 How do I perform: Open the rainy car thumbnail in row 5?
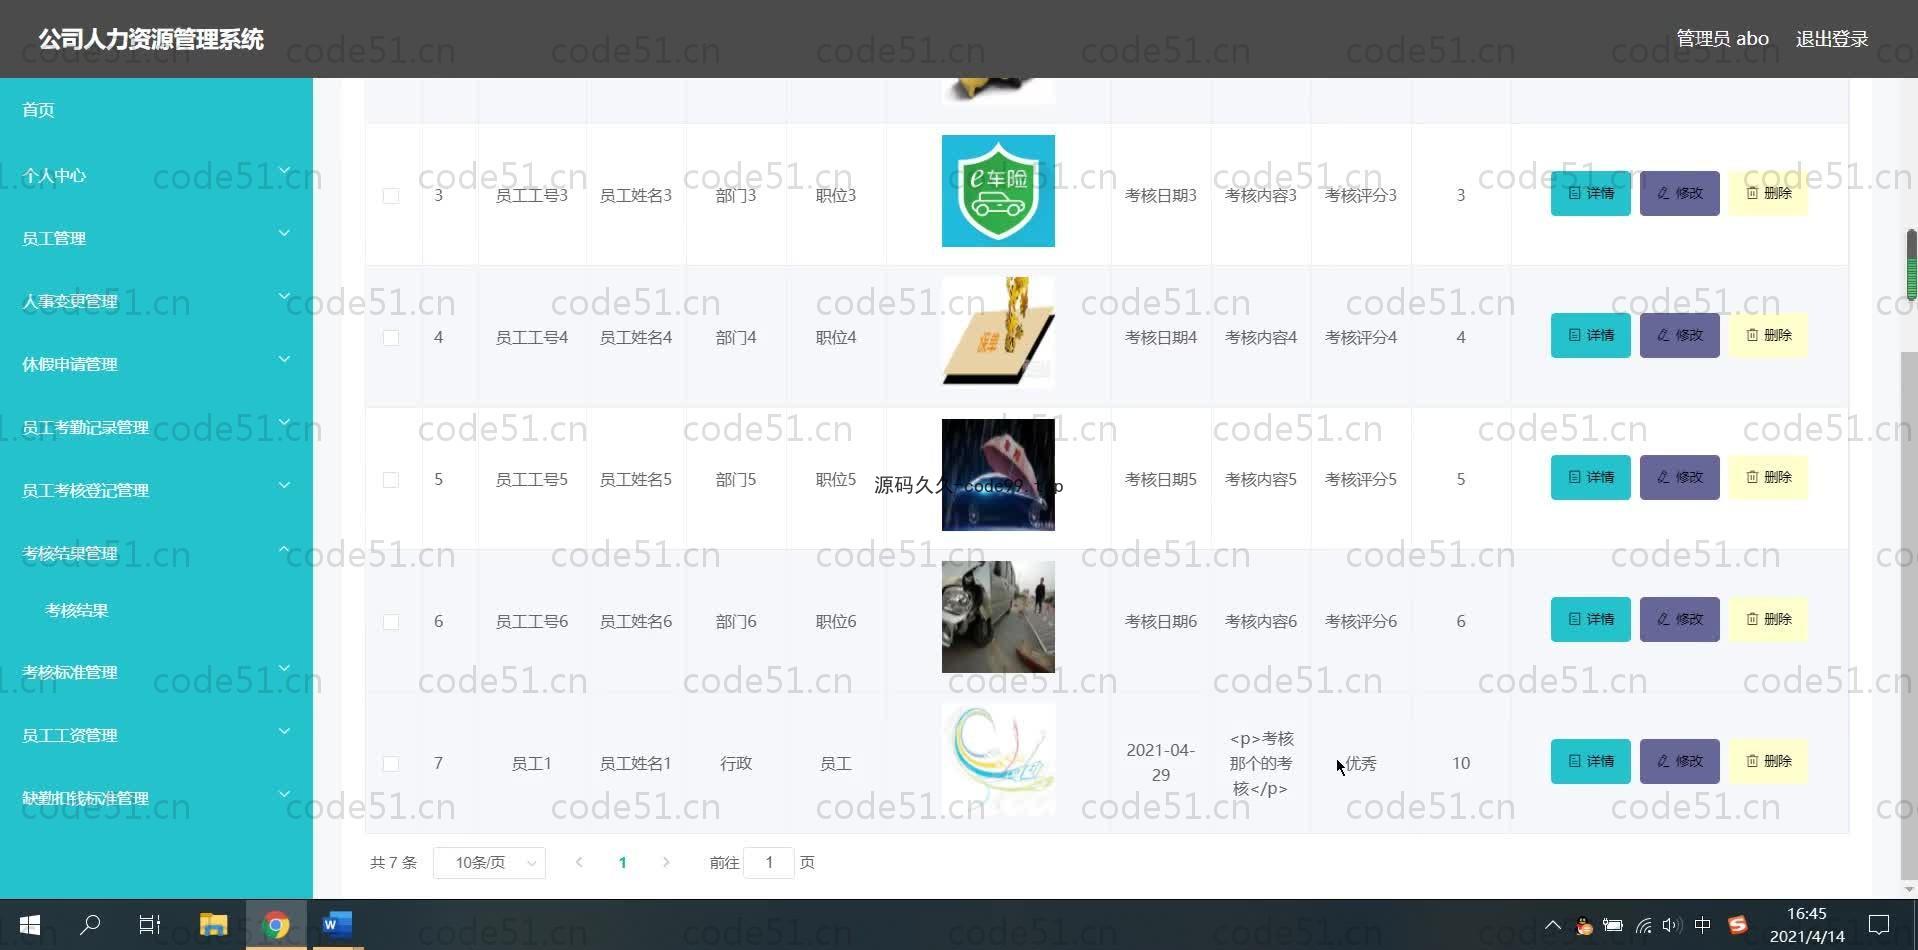pos(998,475)
